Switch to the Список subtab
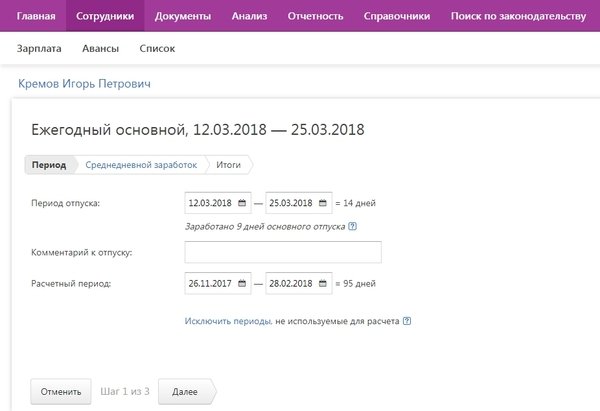 (155, 48)
